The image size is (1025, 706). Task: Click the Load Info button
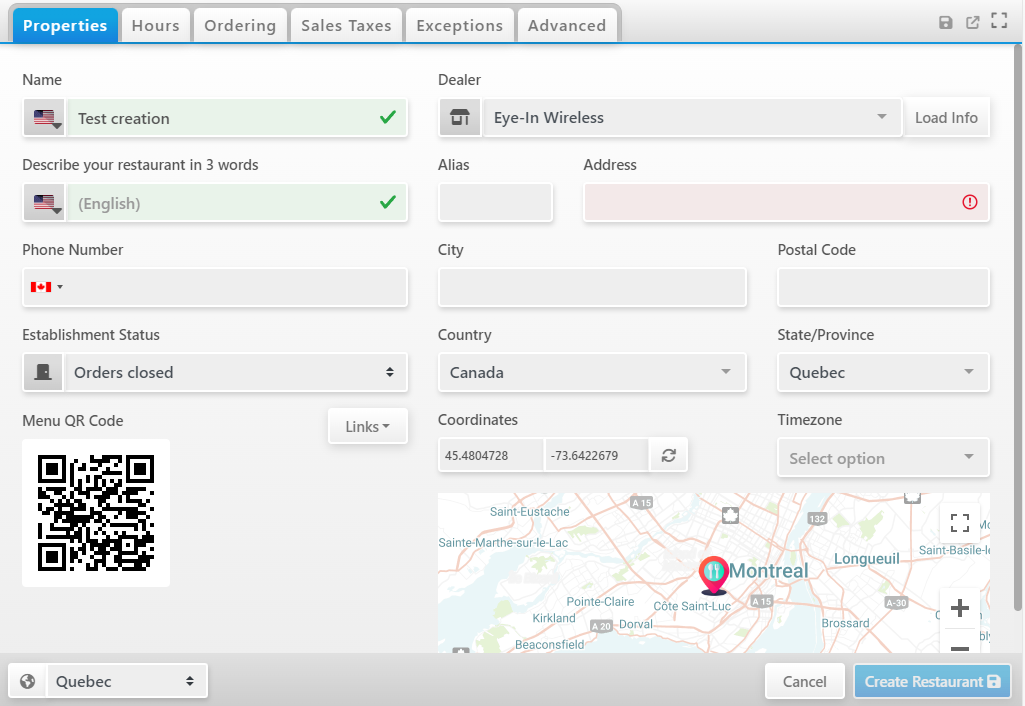[x=946, y=118]
